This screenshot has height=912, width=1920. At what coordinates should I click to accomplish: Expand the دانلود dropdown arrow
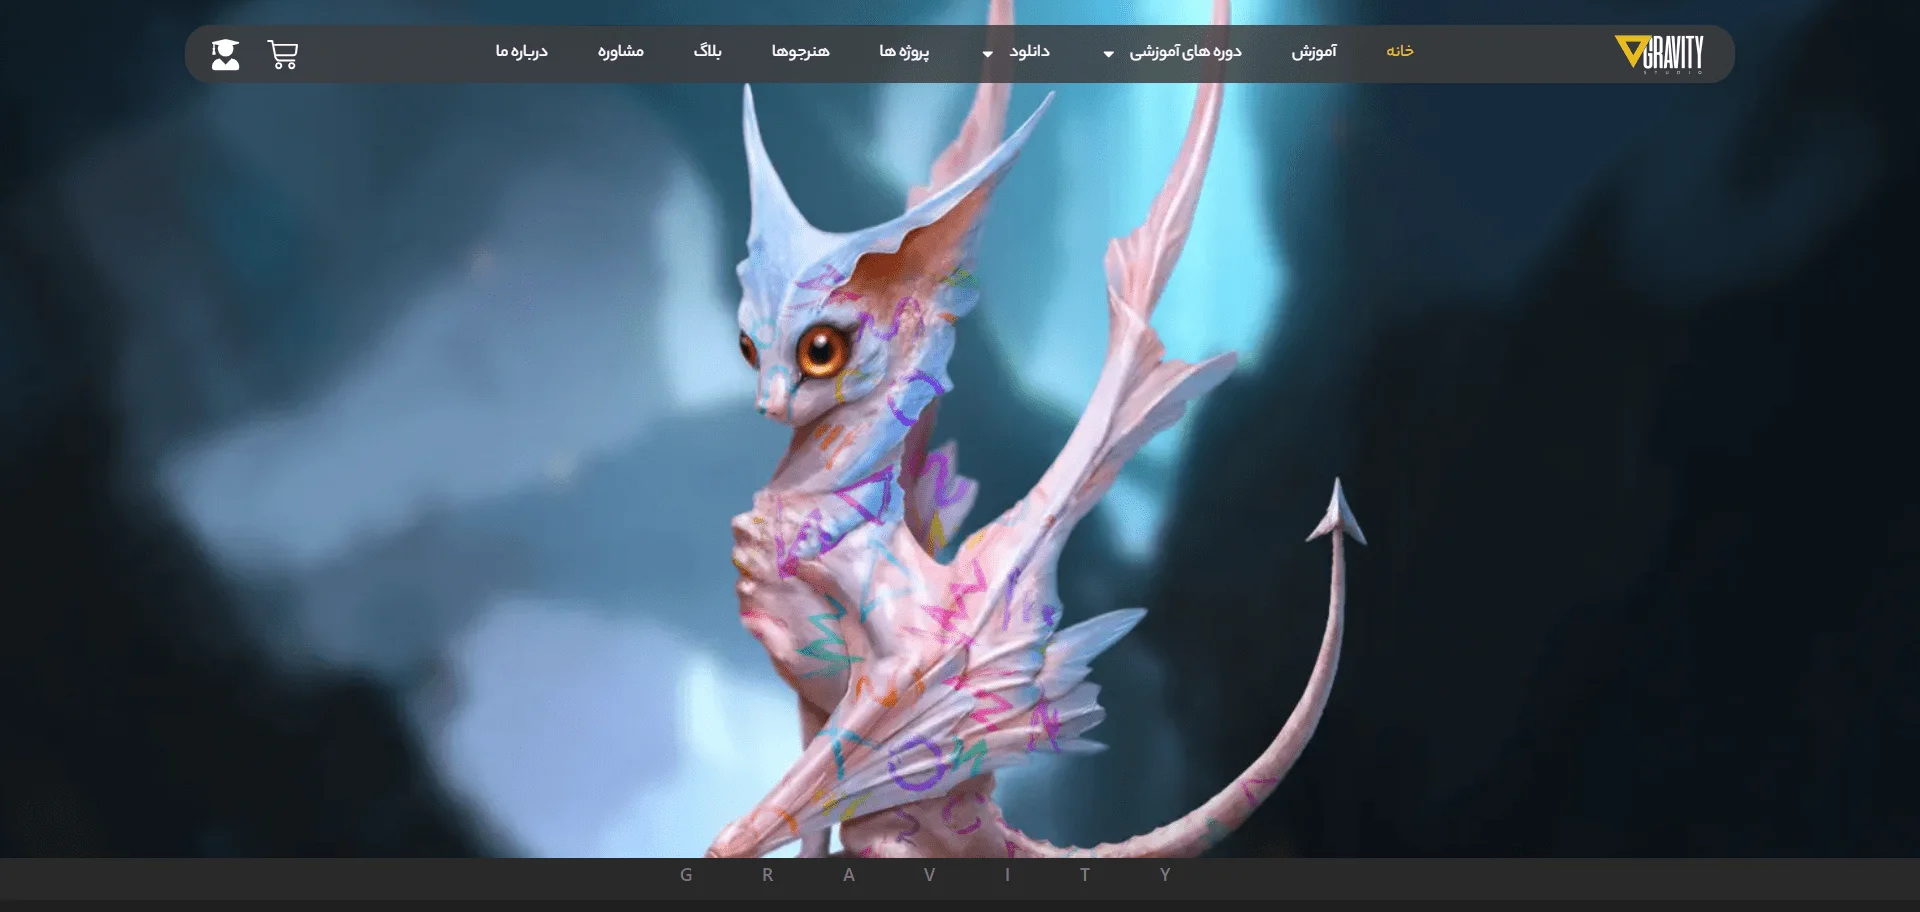(x=987, y=54)
